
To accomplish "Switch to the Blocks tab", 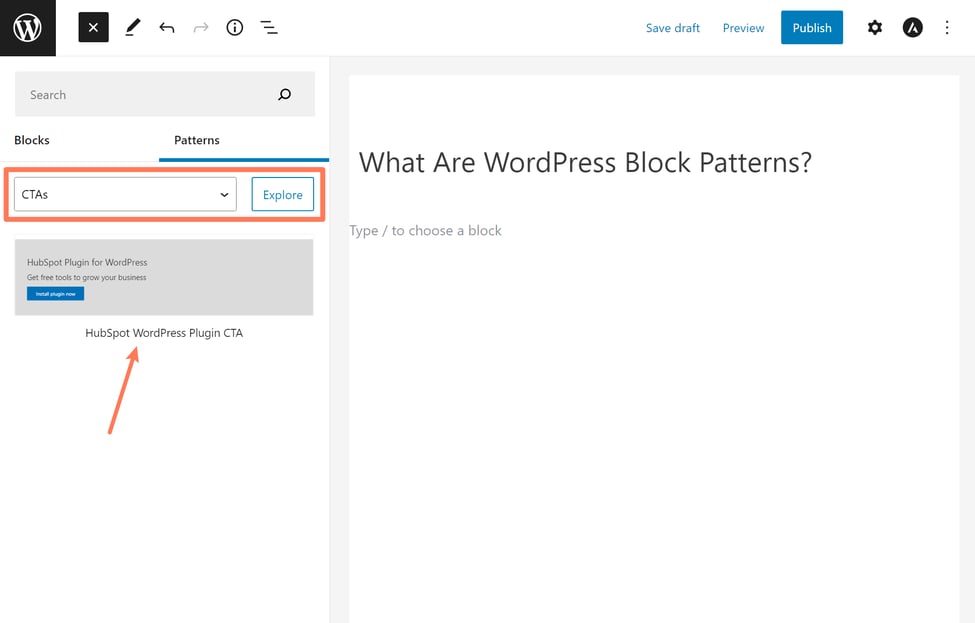I will pos(32,140).
